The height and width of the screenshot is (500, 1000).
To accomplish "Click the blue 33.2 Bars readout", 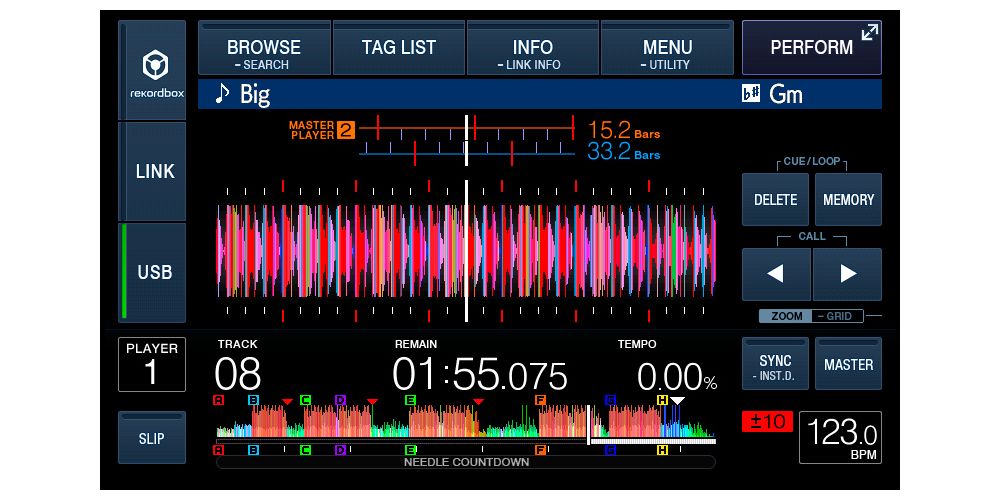I will [x=623, y=152].
